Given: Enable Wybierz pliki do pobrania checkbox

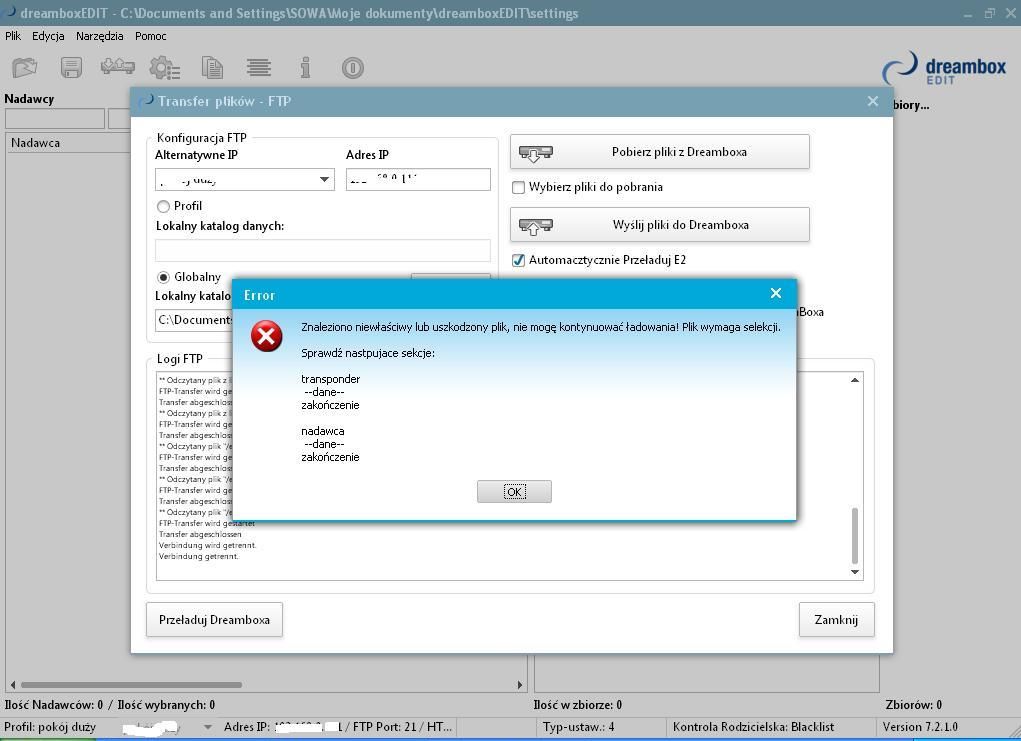Looking at the screenshot, I should [x=518, y=188].
